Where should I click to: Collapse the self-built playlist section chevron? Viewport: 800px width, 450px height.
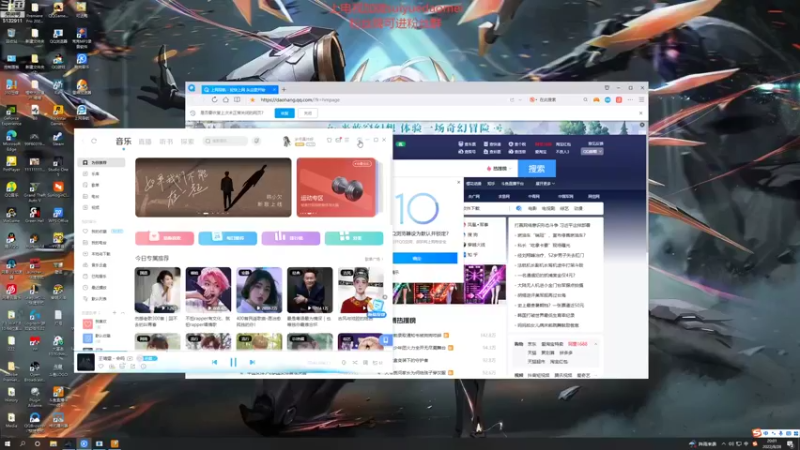coord(122,313)
